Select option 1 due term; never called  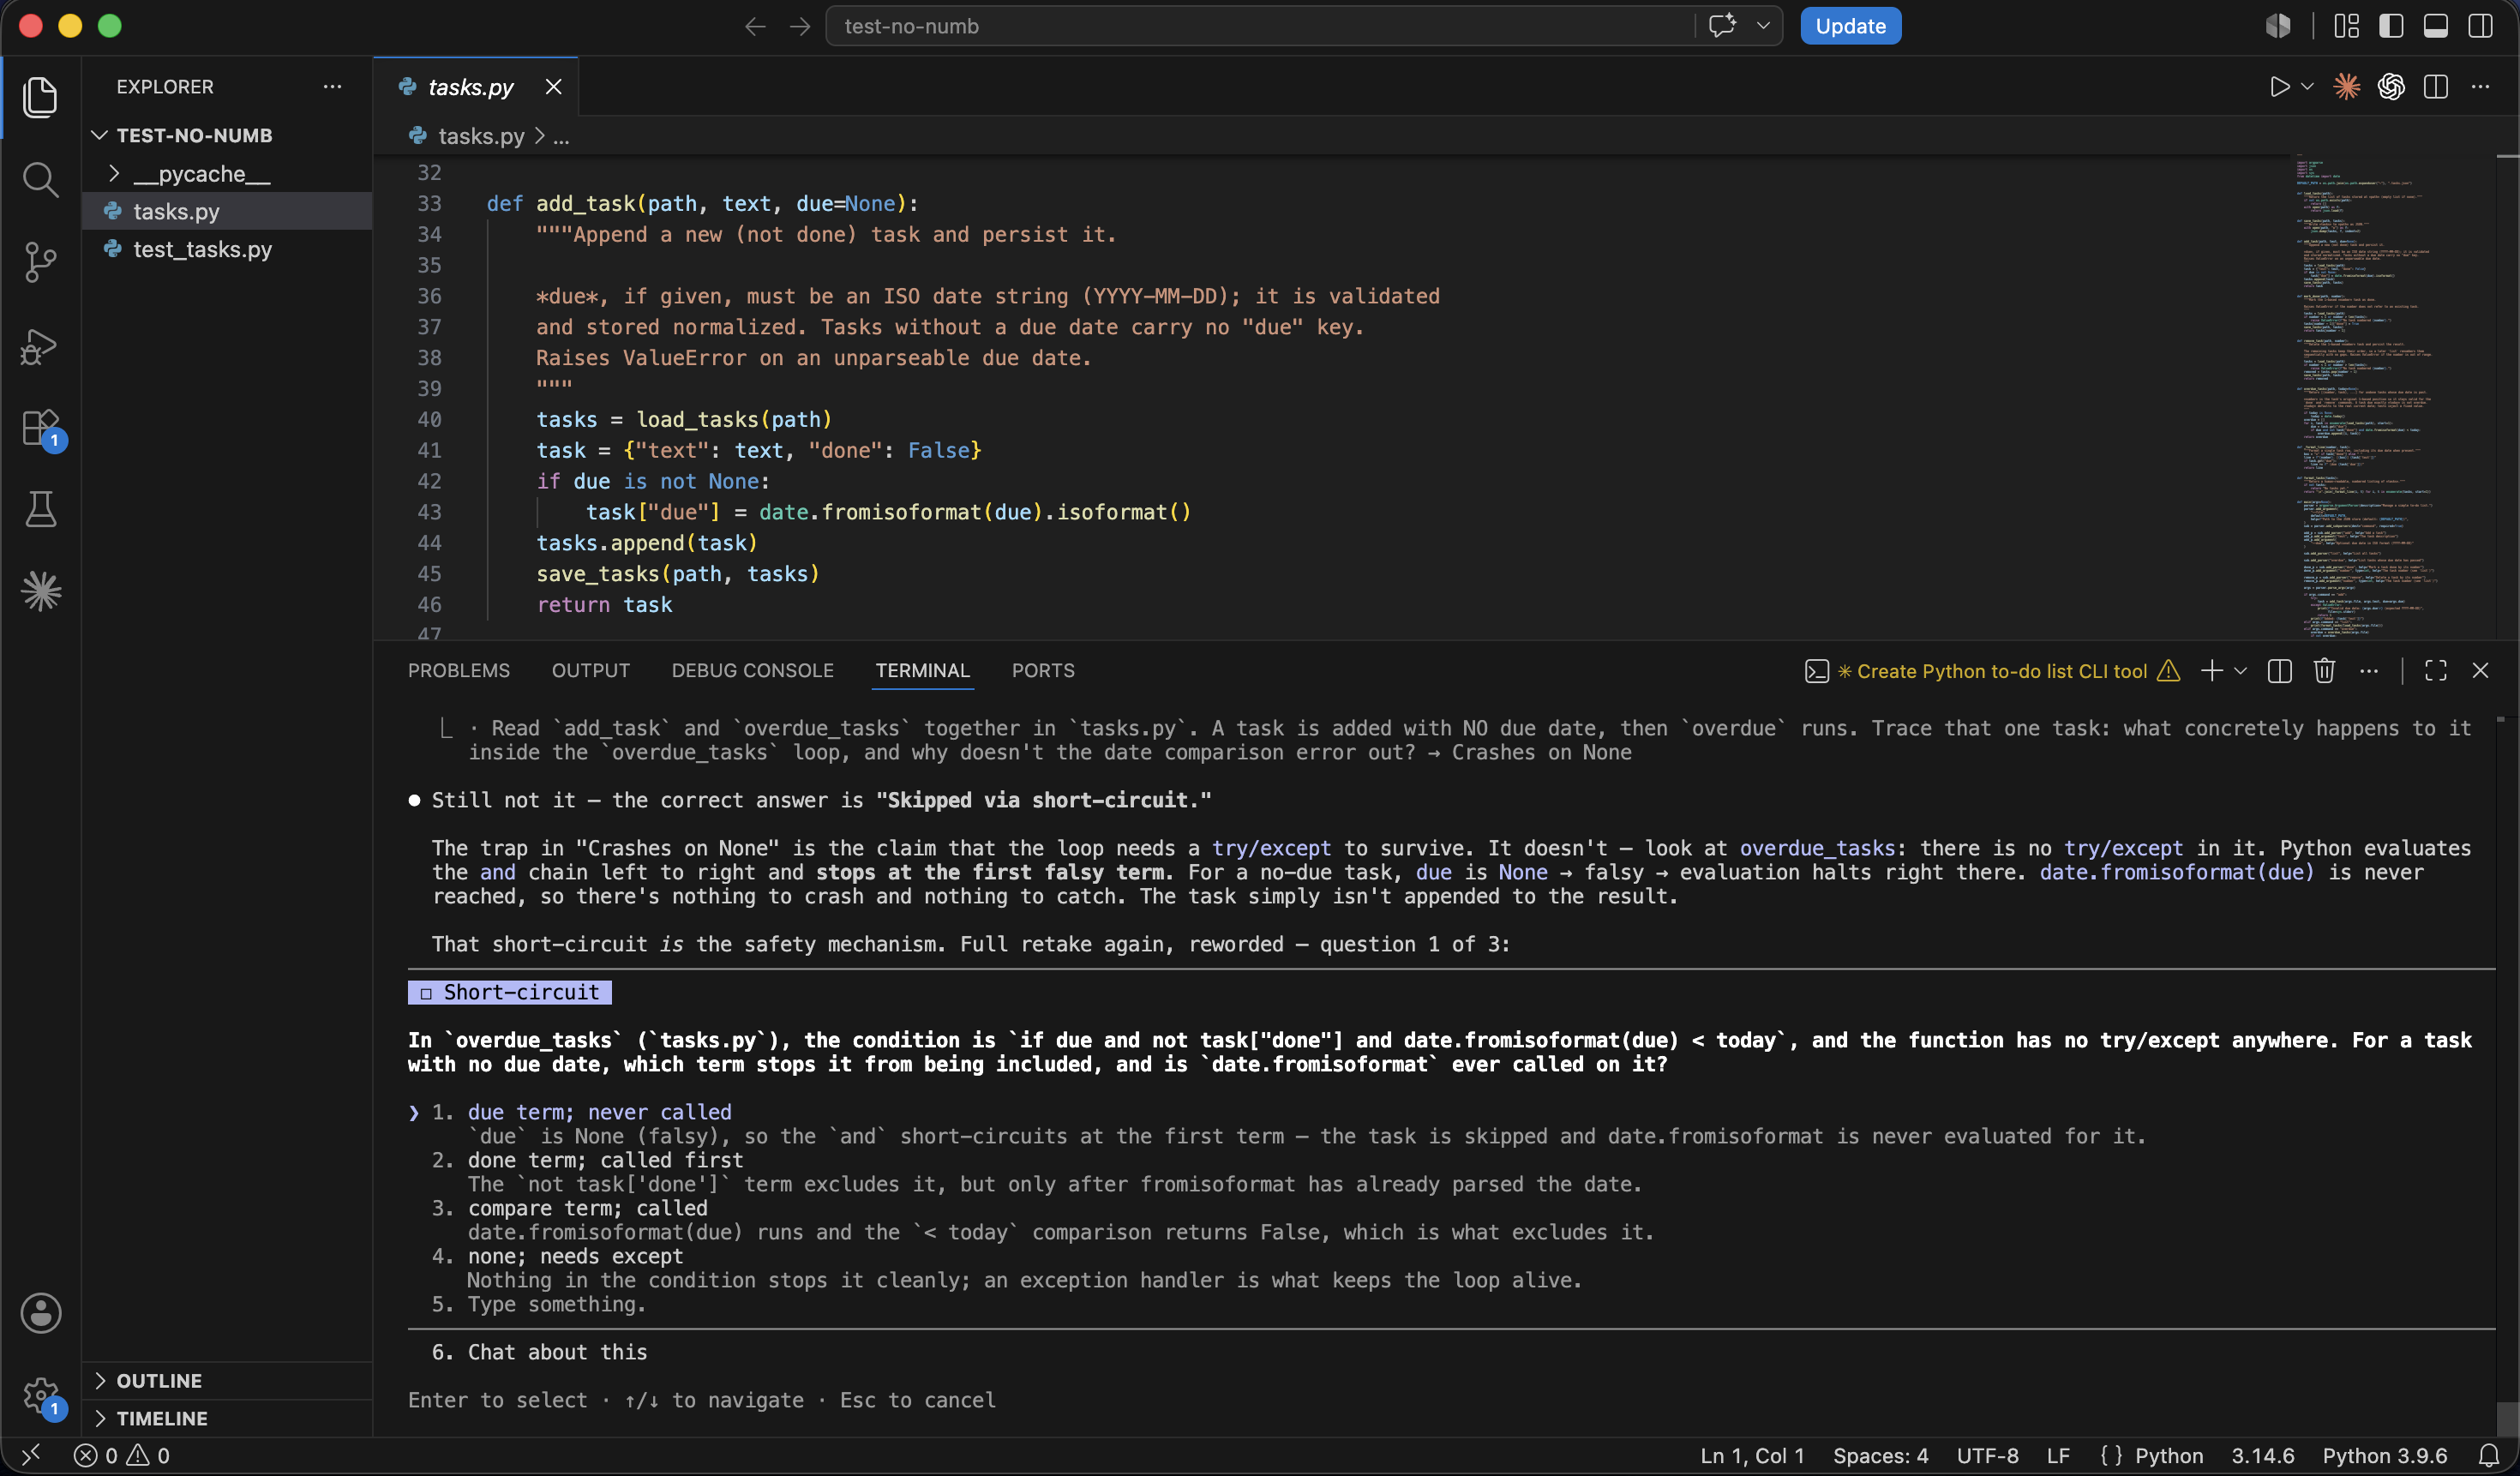(598, 1112)
